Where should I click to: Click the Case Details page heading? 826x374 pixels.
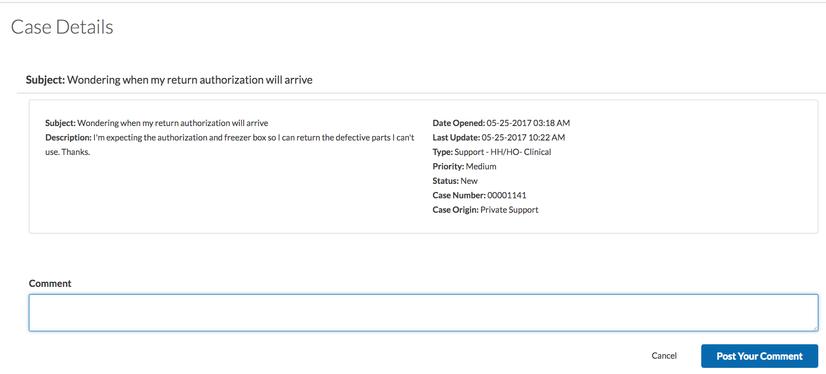(62, 27)
